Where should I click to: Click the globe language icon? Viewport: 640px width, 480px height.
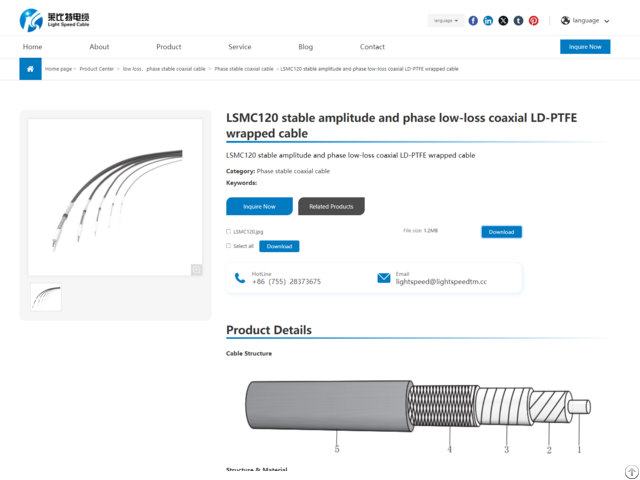click(x=565, y=20)
